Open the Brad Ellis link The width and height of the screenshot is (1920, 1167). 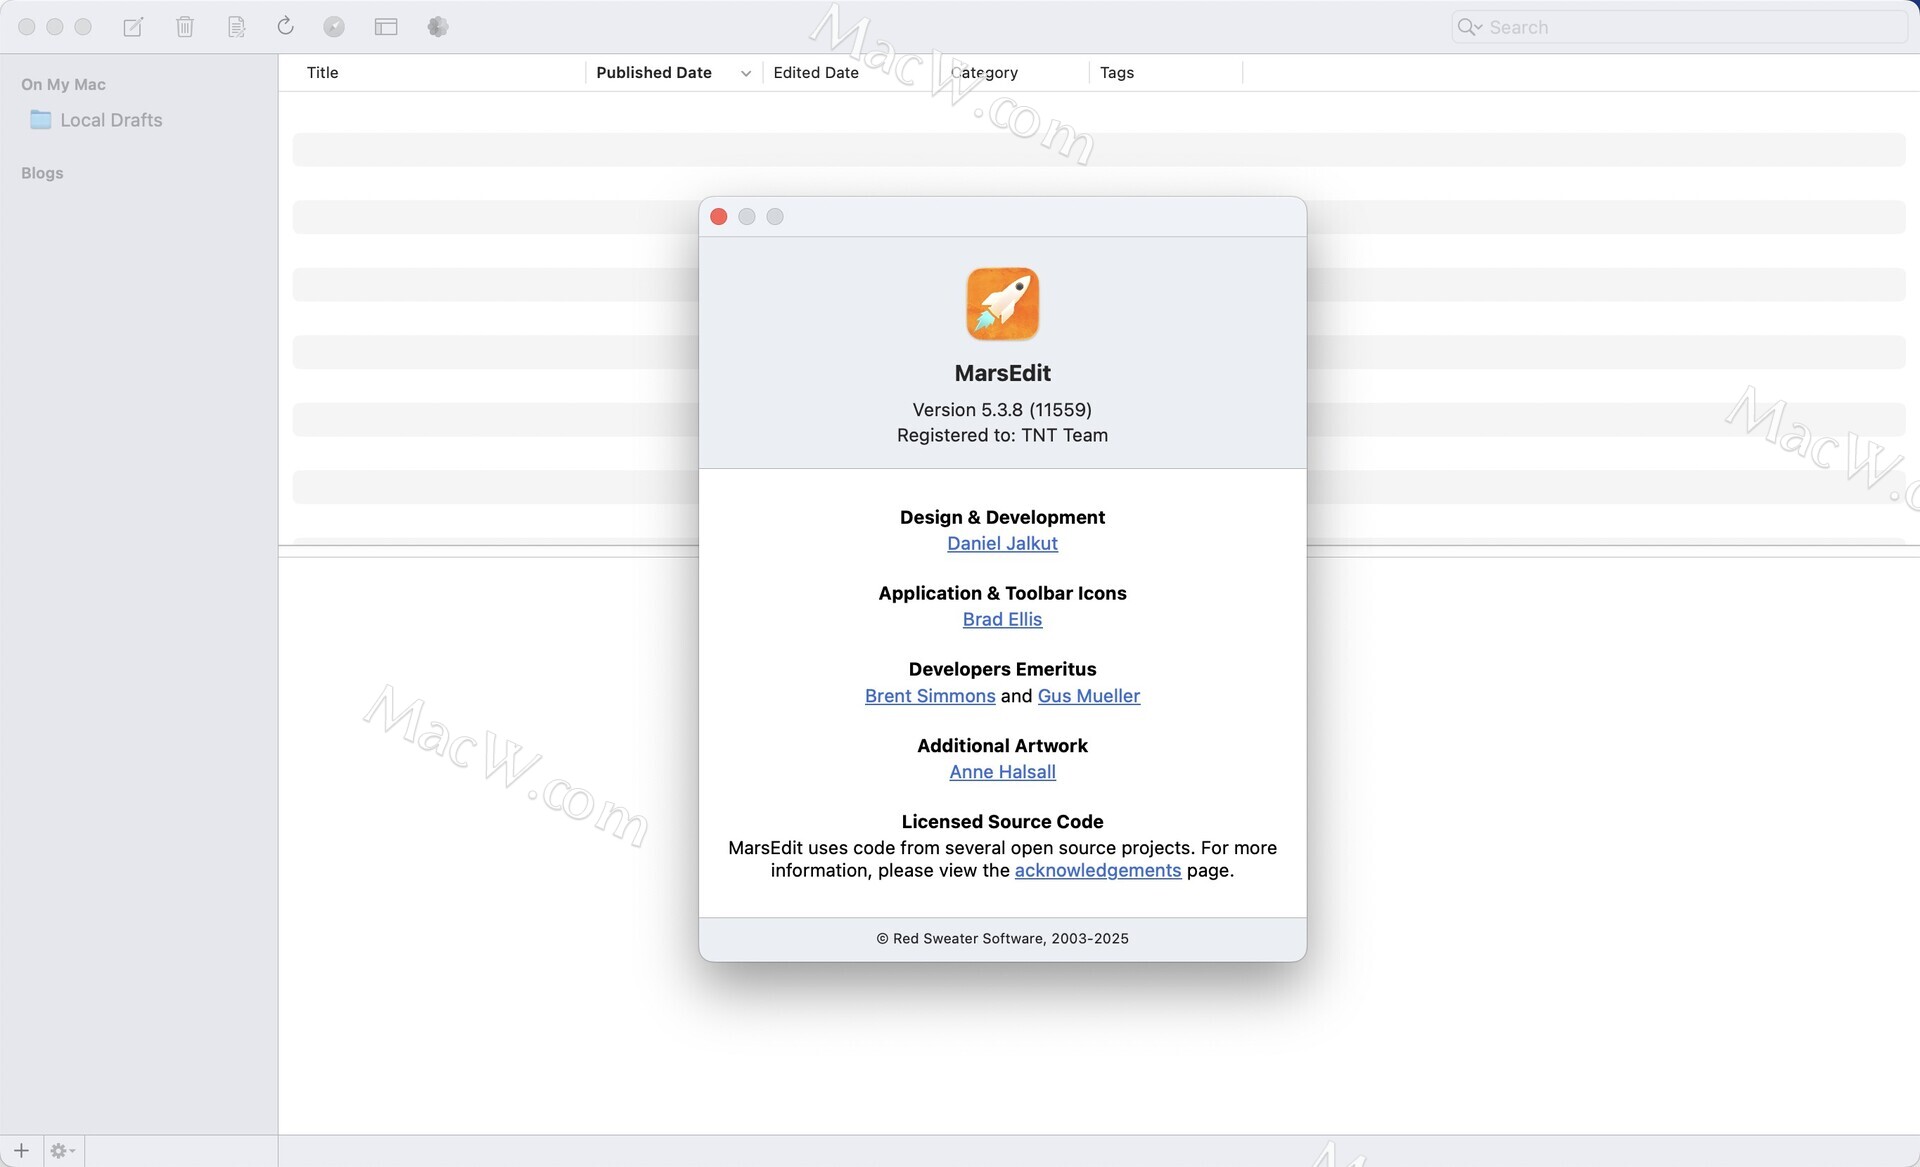(1002, 619)
